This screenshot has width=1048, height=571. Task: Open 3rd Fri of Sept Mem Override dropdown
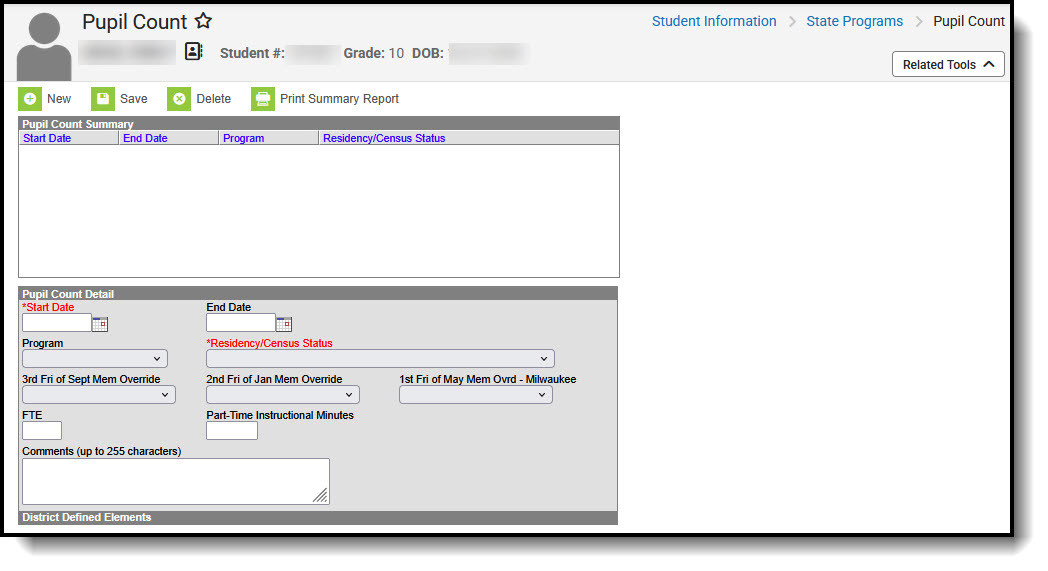(x=99, y=395)
